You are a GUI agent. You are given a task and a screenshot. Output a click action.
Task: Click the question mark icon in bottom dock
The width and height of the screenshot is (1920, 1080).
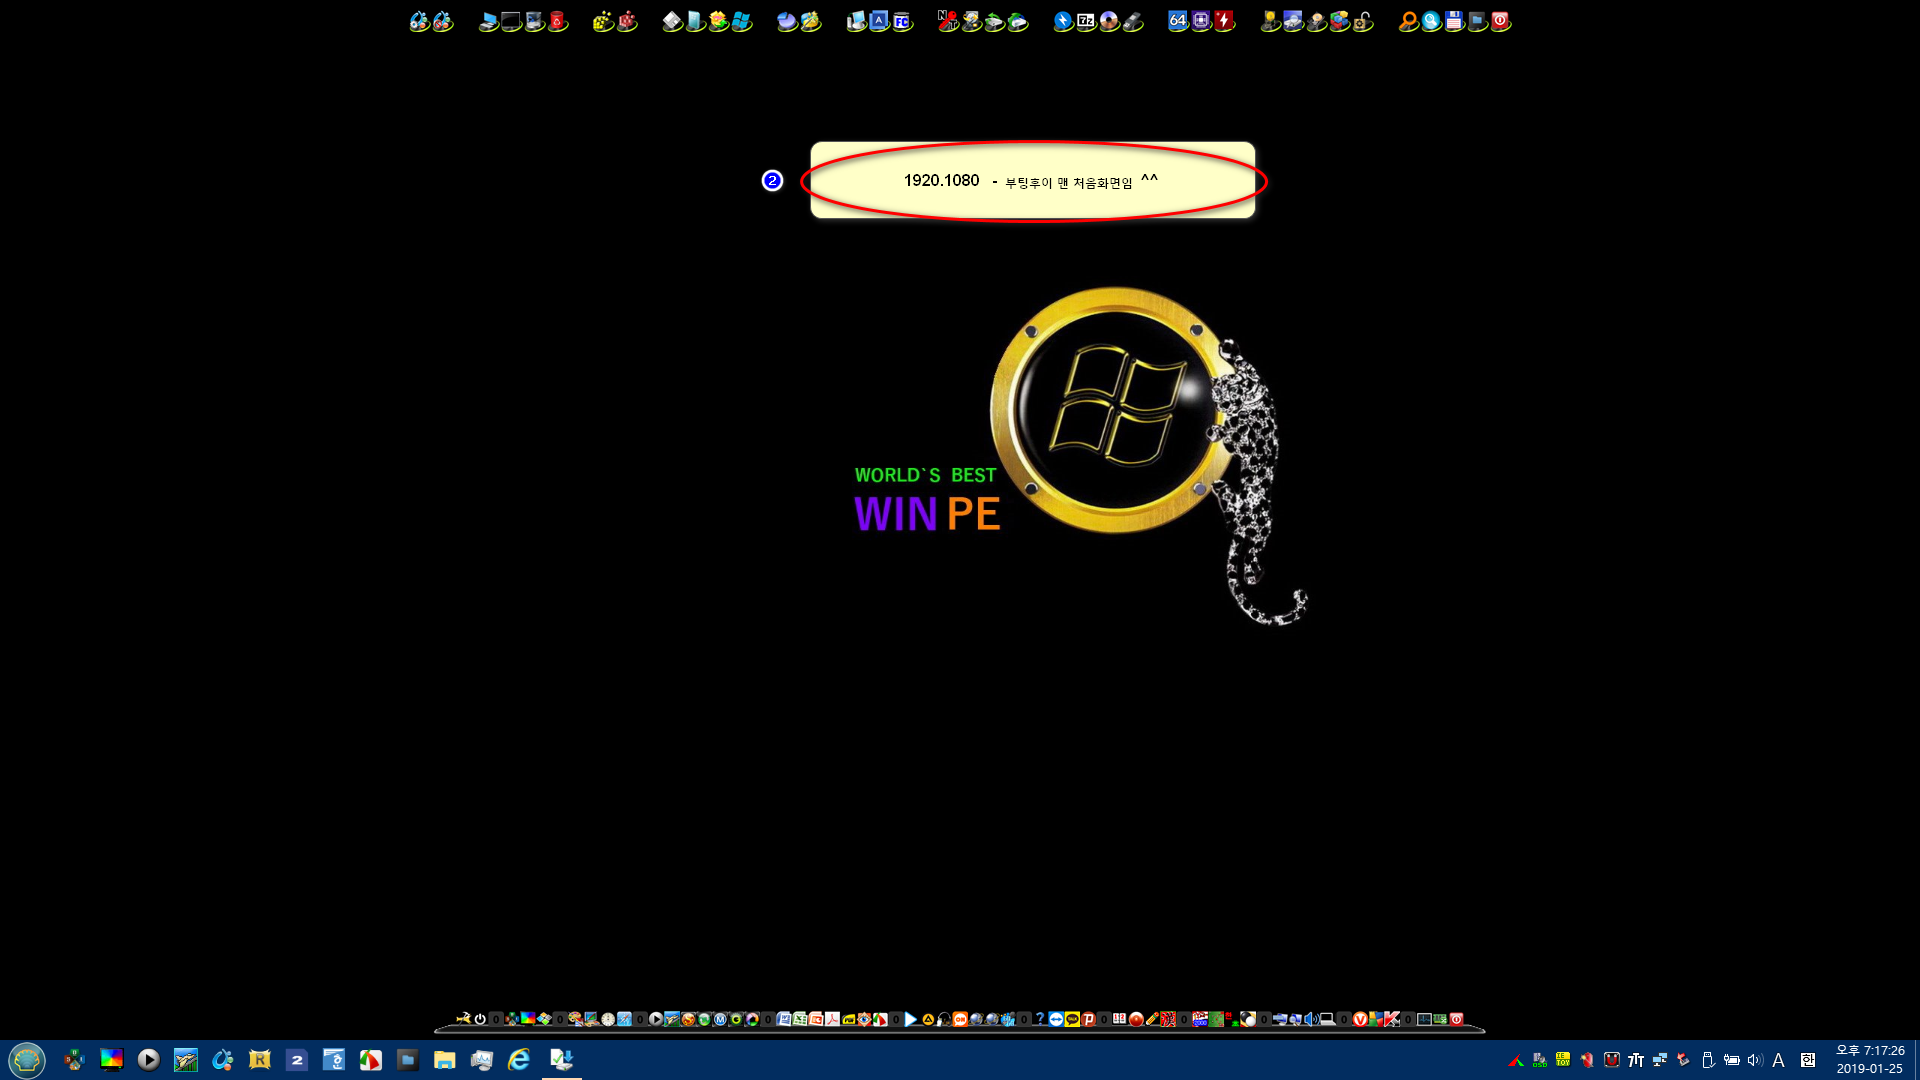(1040, 1019)
